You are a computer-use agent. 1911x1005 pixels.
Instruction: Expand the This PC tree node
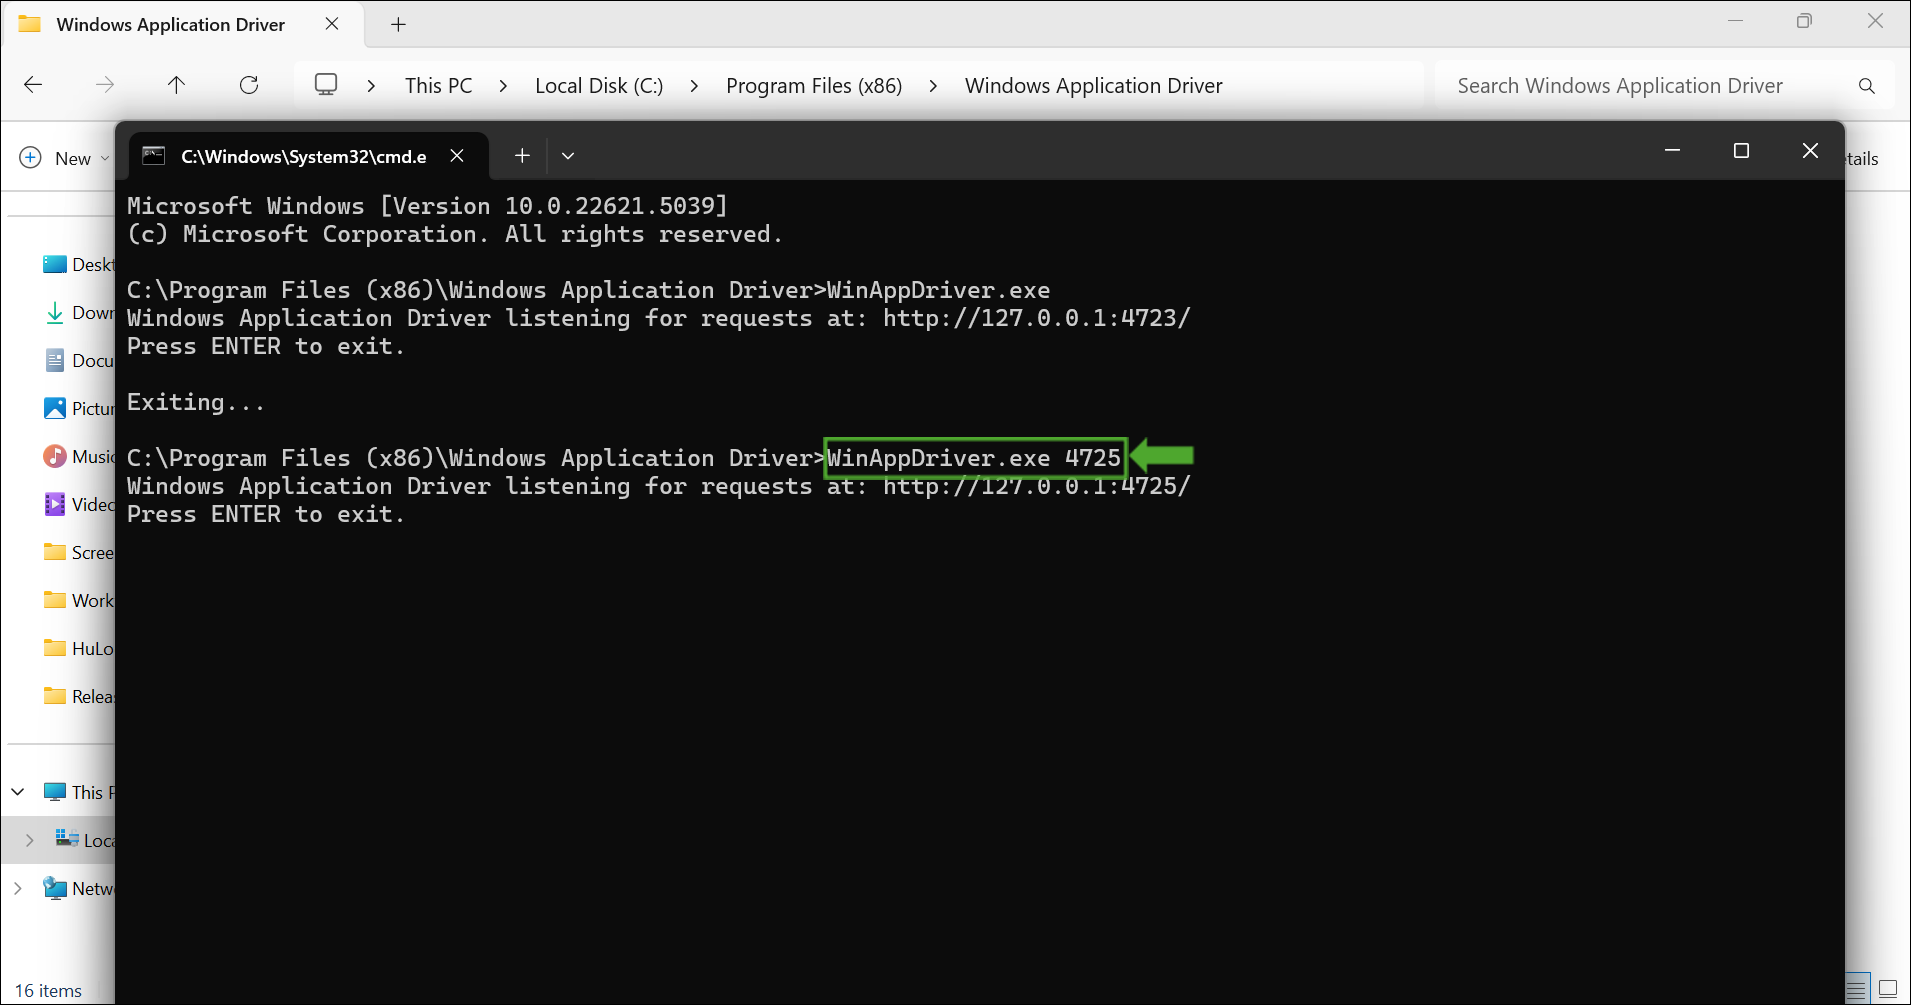tap(18, 792)
